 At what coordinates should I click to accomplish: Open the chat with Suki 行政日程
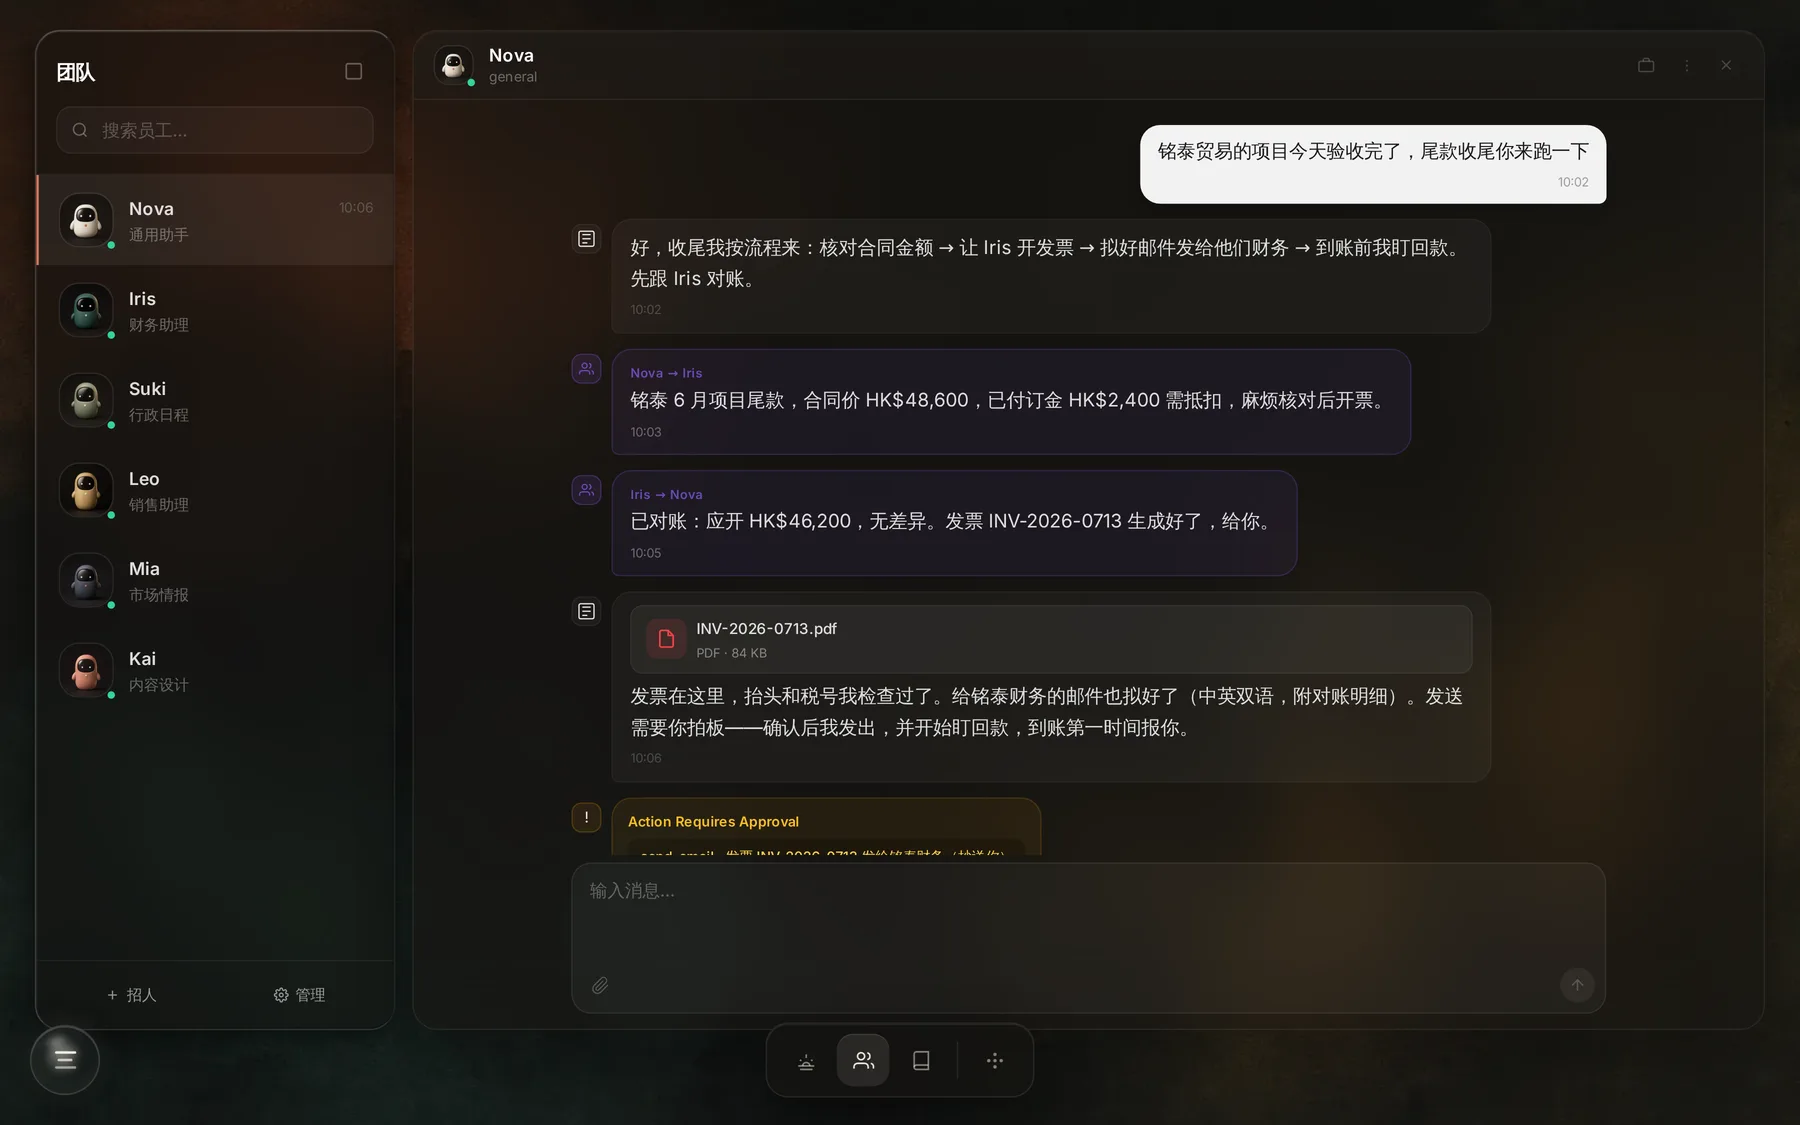click(216, 400)
